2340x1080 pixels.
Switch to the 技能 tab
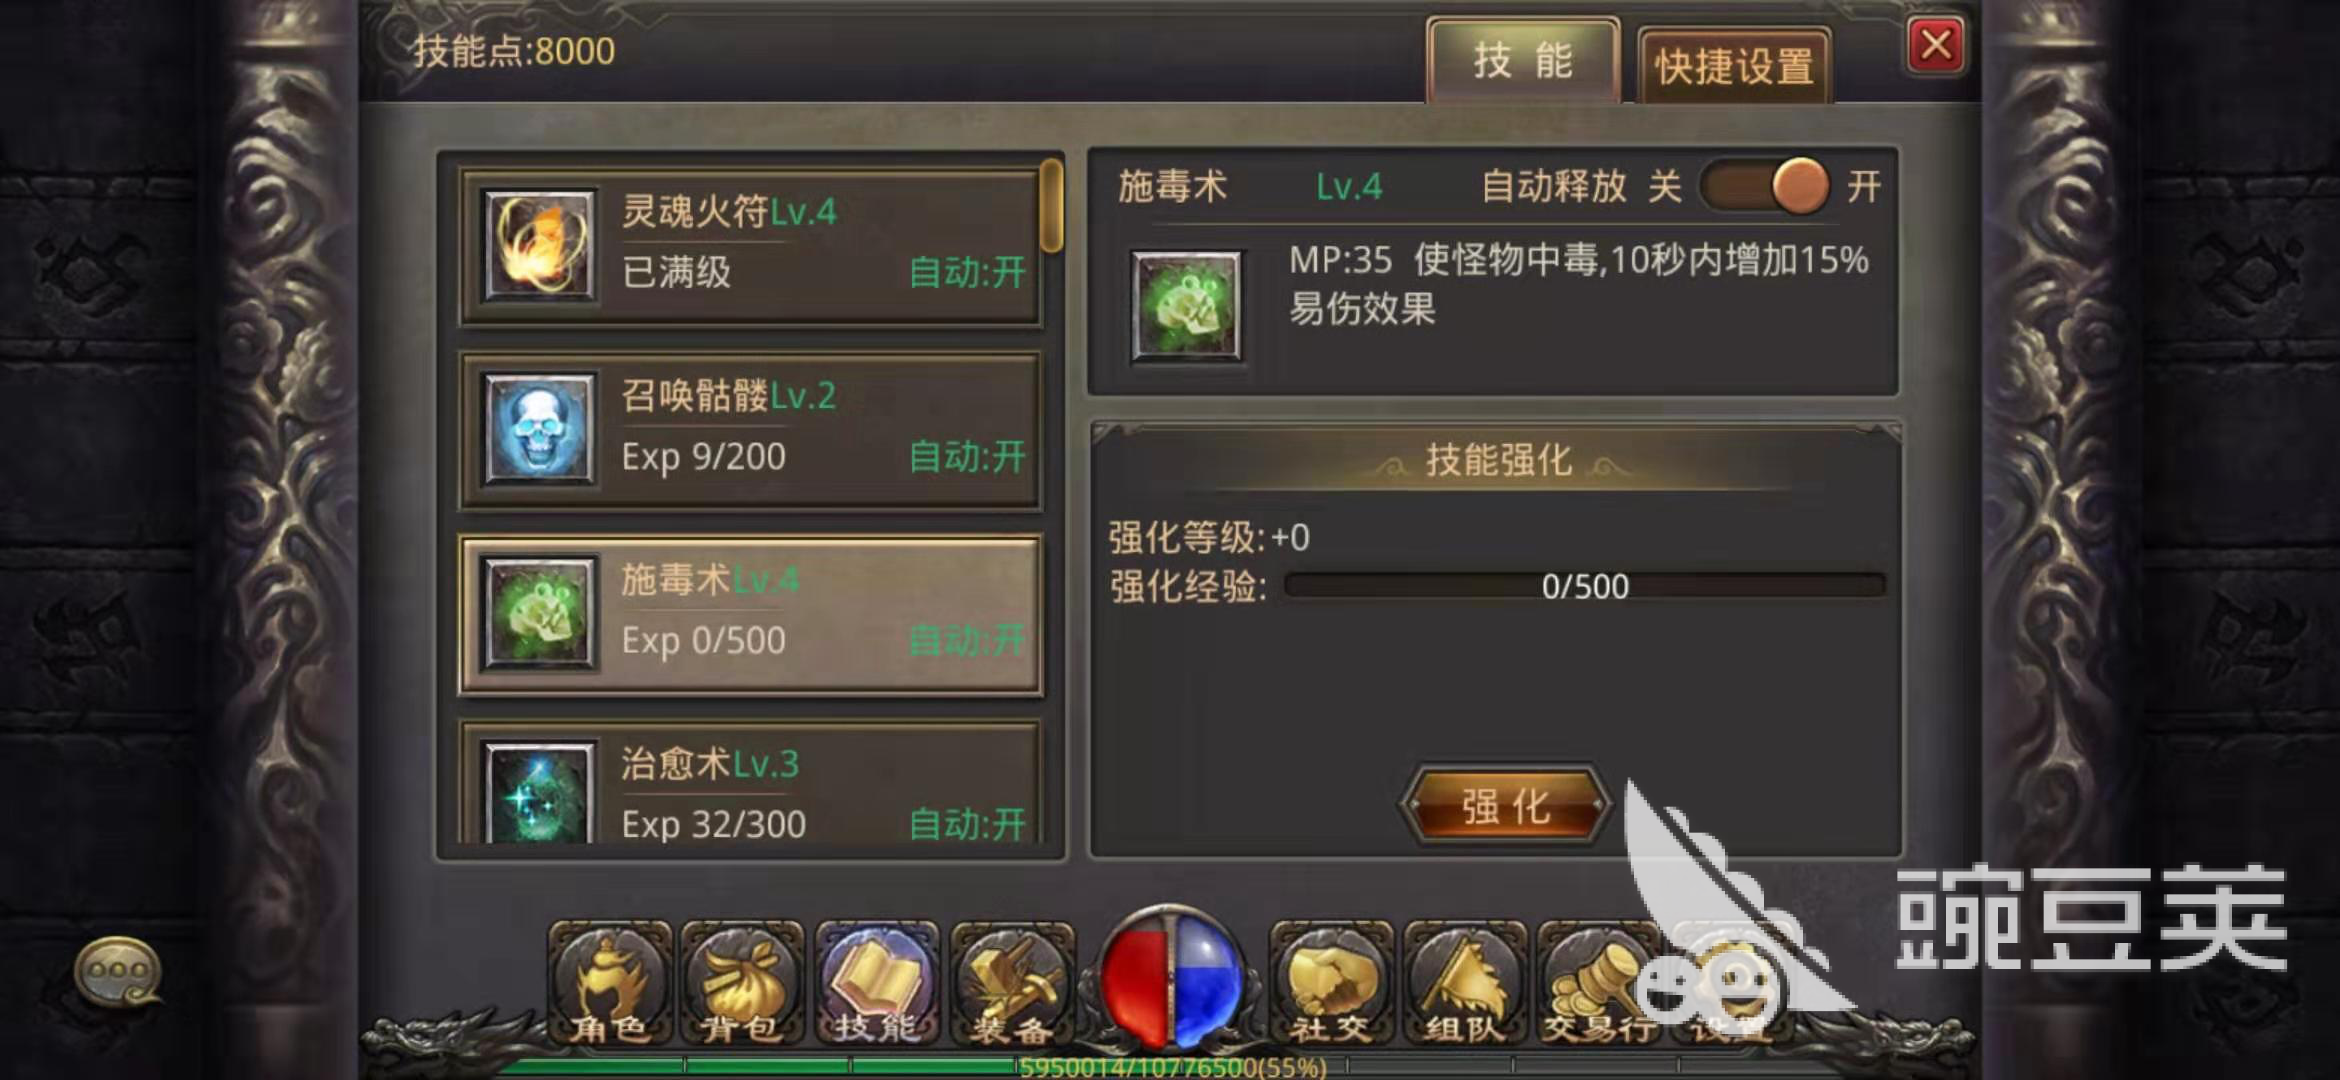point(1523,61)
